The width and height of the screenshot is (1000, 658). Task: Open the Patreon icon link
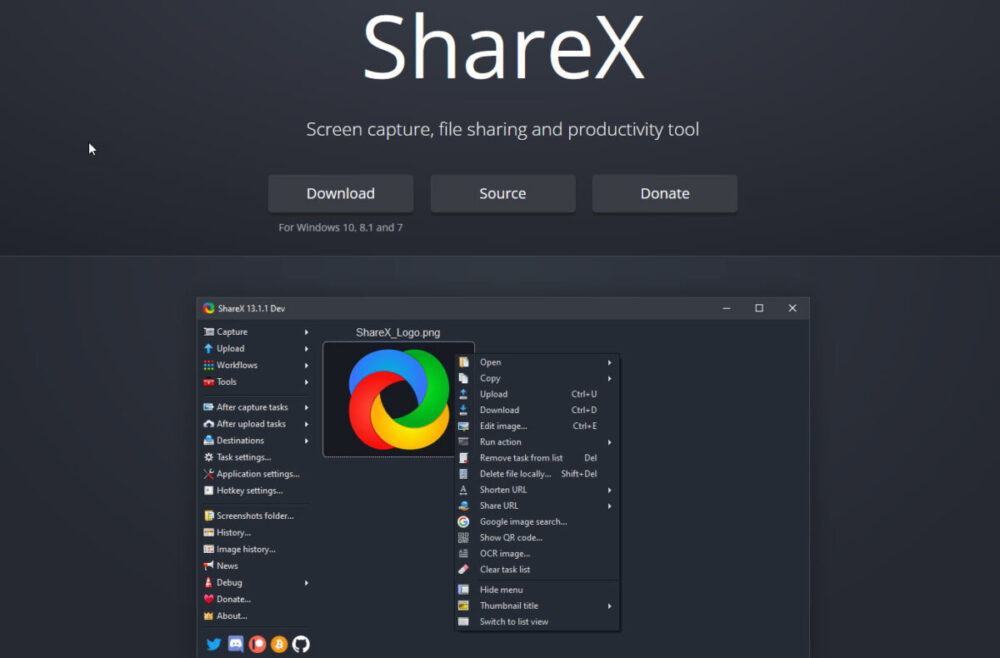pyautogui.click(x=257, y=644)
